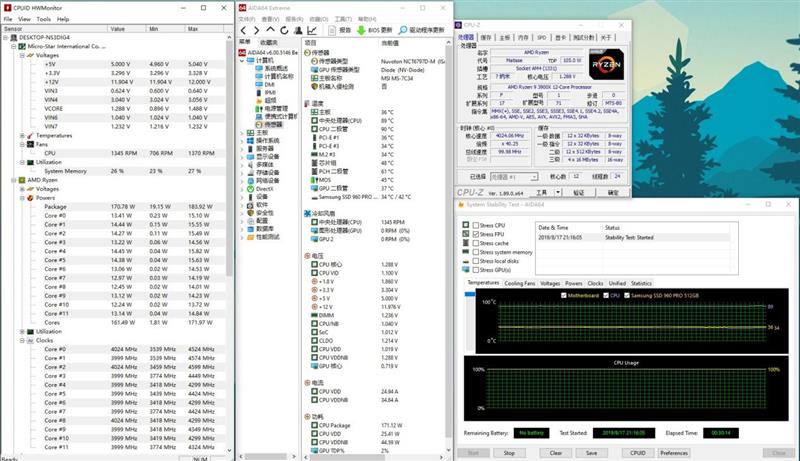This screenshot has width=800, height=461.
Task: Click 验证 validate button in CPU-Z
Action: tap(578, 192)
